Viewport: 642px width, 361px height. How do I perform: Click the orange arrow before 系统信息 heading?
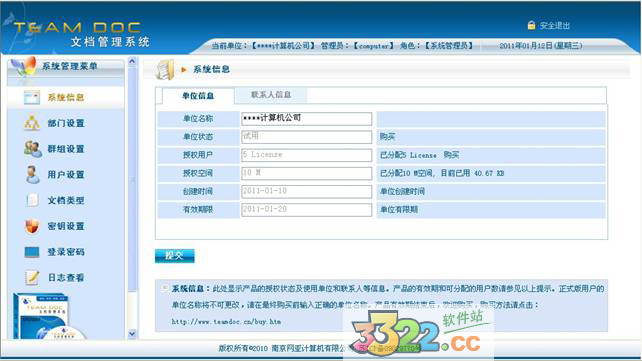(184, 70)
